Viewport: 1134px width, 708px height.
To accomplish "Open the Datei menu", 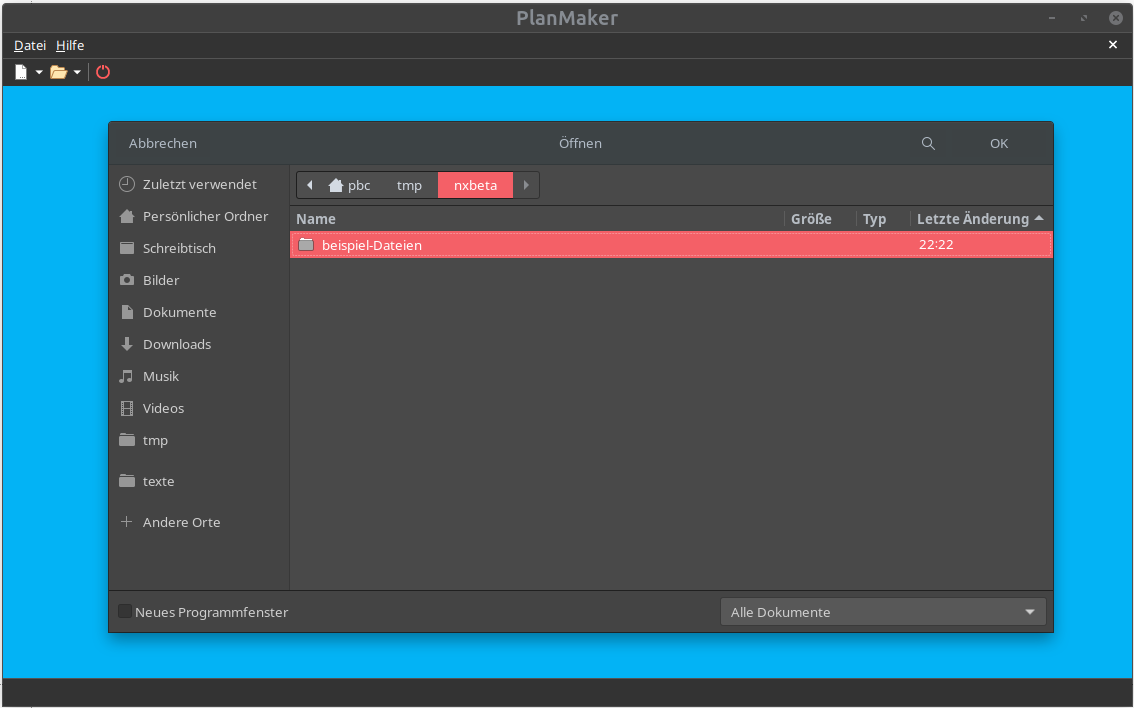I will click(x=30, y=46).
